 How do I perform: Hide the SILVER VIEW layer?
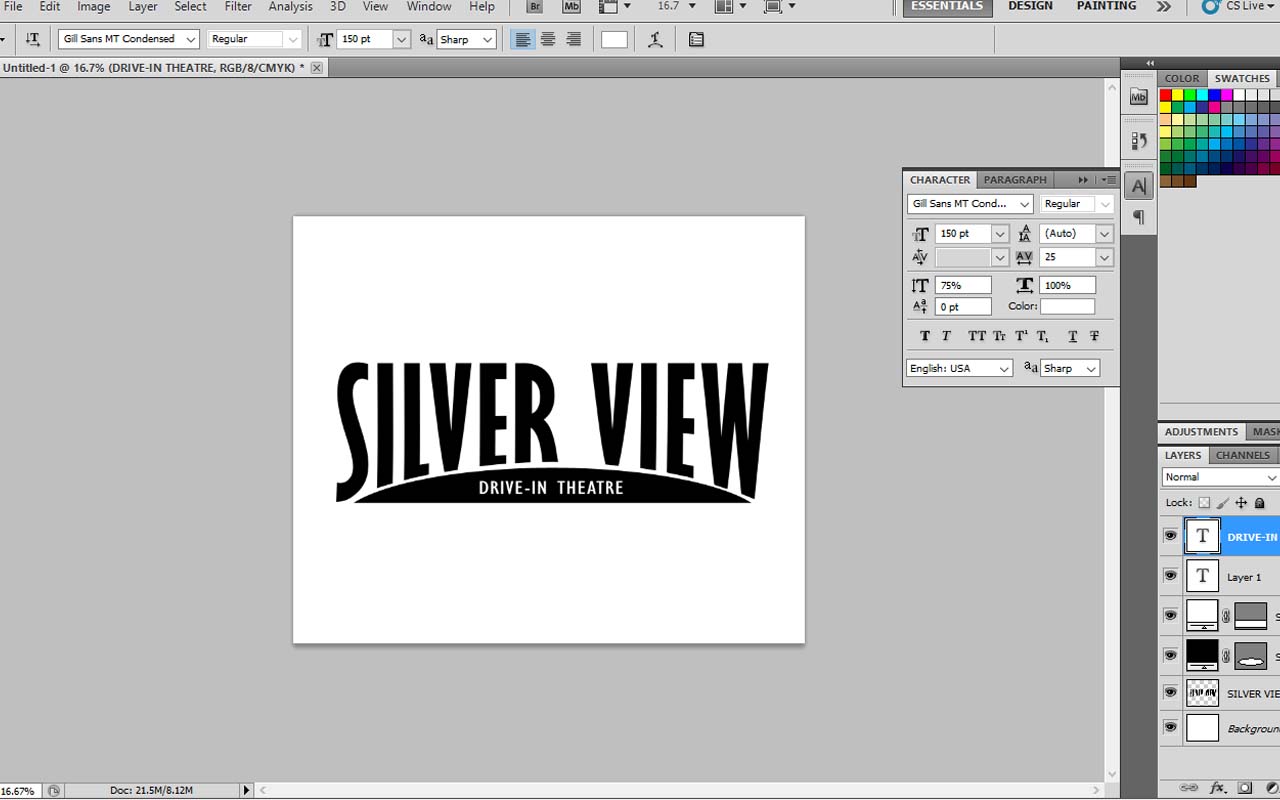1170,692
